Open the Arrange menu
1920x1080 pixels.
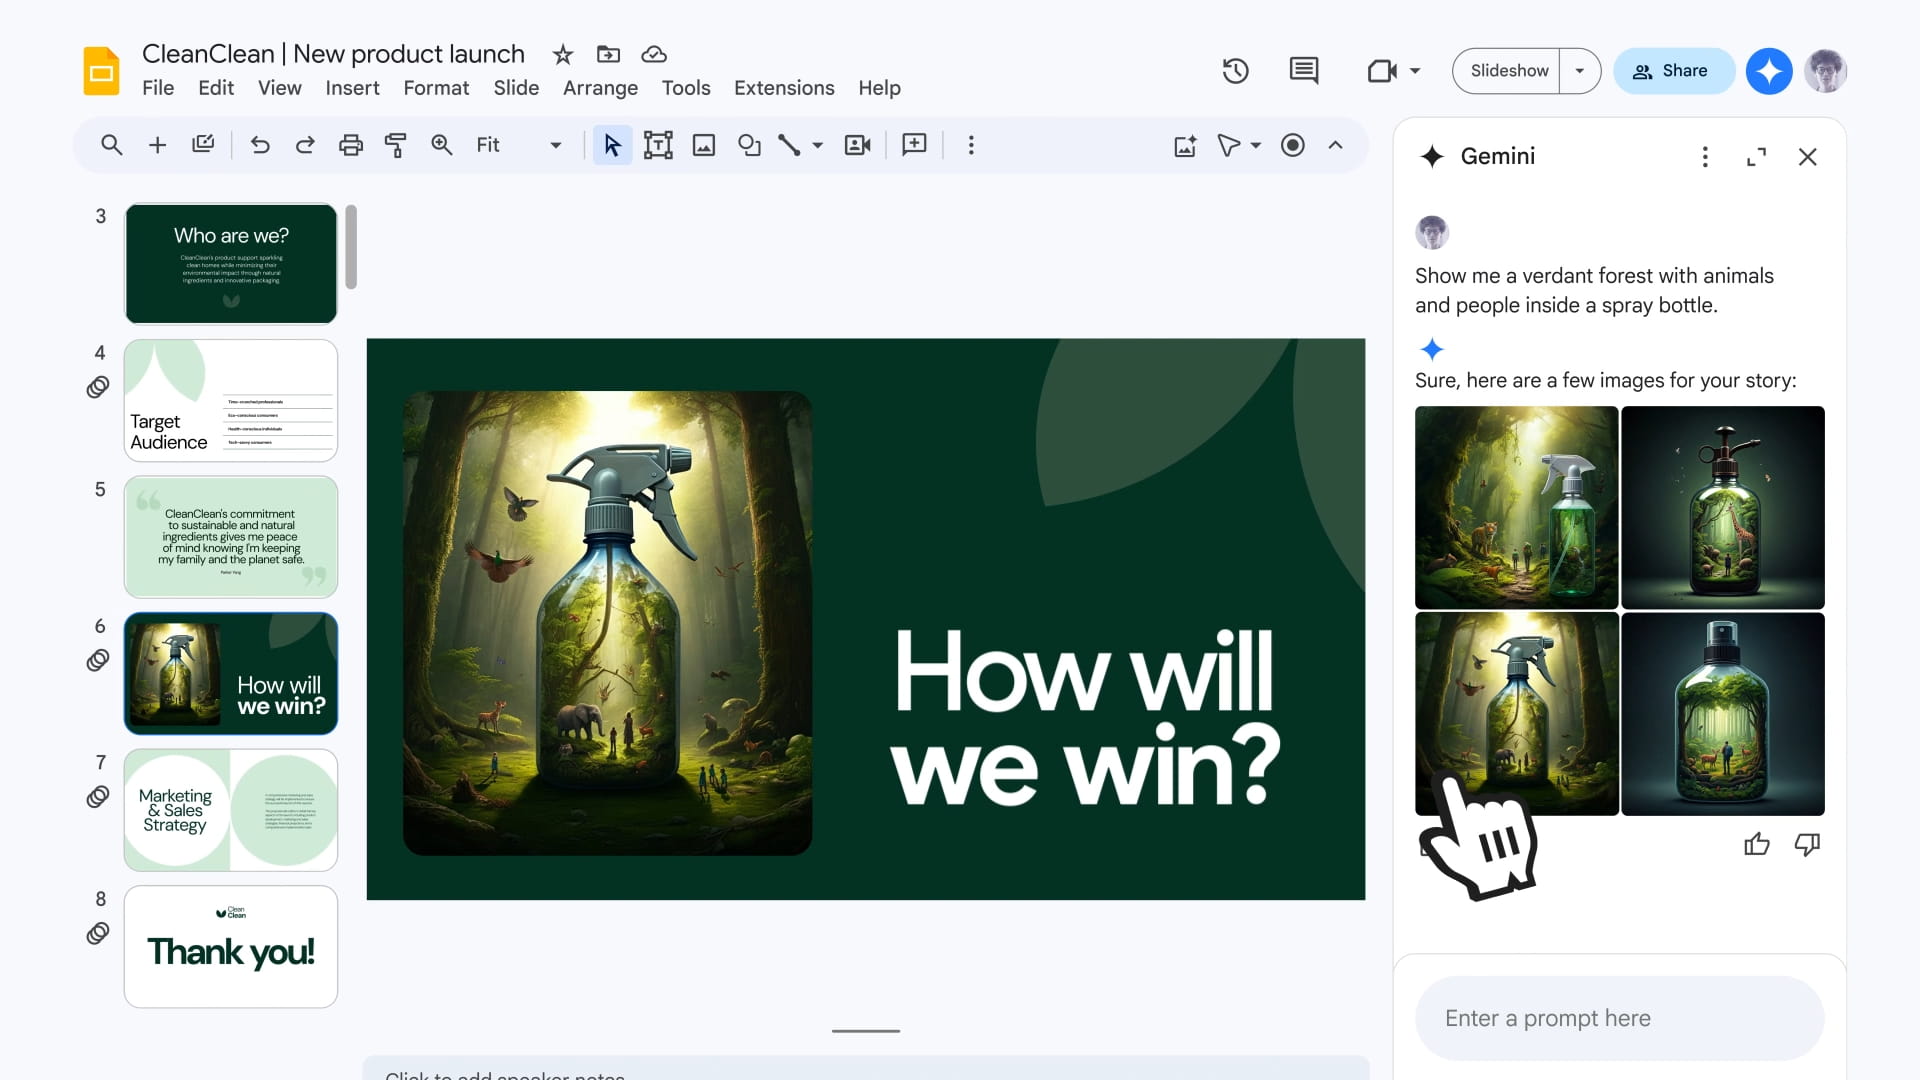coord(600,88)
